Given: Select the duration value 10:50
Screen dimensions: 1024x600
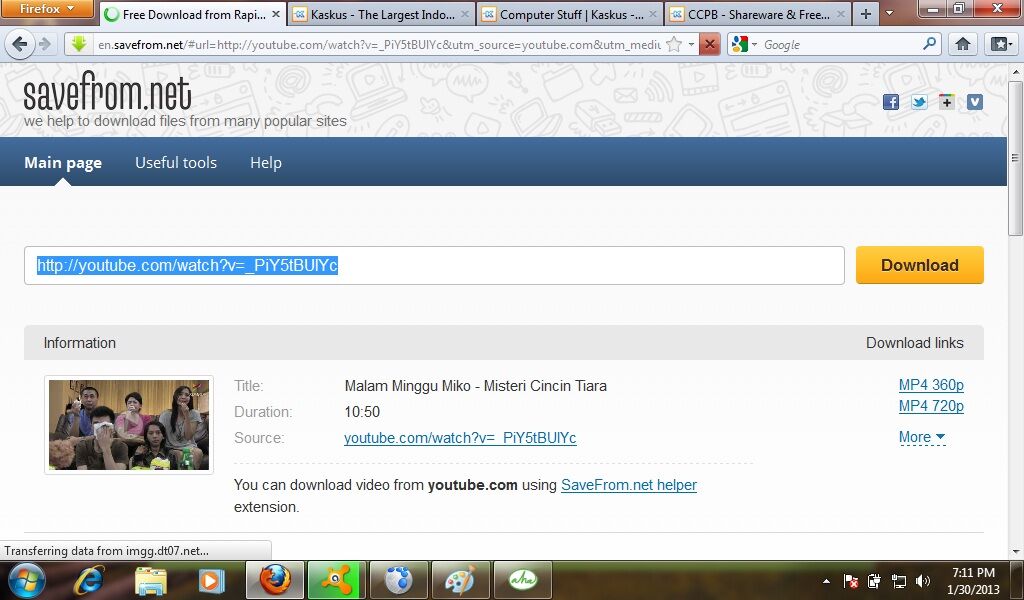Looking at the screenshot, I should [362, 412].
